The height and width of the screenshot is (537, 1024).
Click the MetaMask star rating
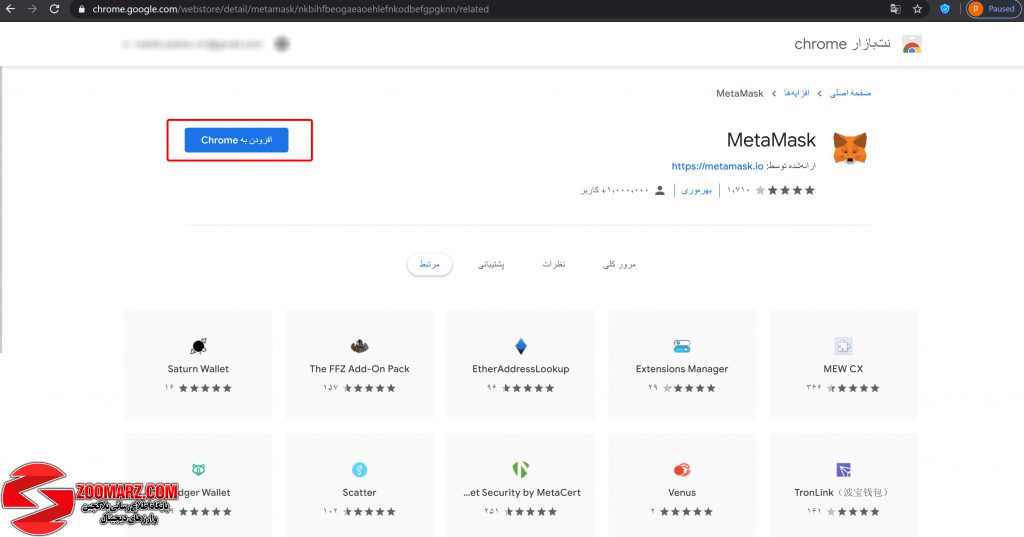785,190
